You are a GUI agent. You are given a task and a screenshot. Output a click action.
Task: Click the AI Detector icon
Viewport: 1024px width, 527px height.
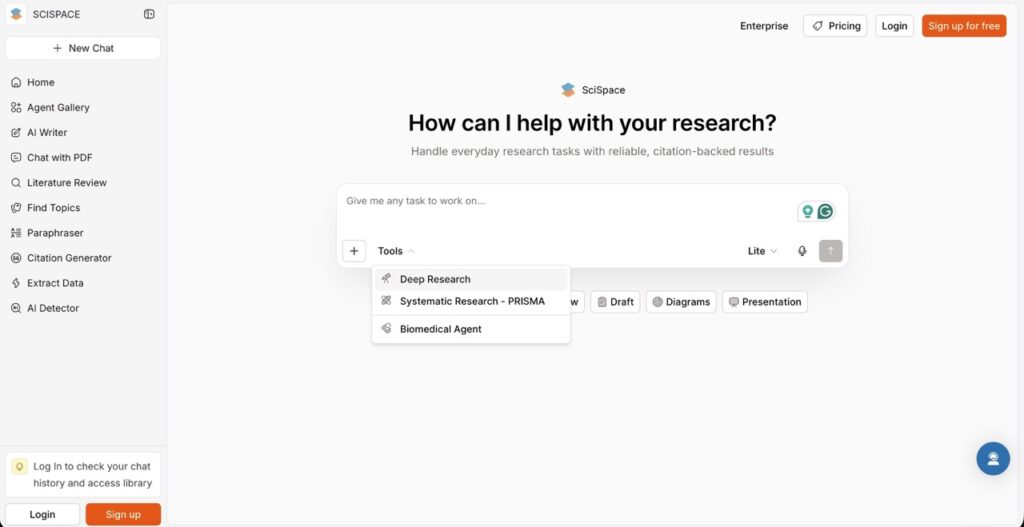(16, 308)
